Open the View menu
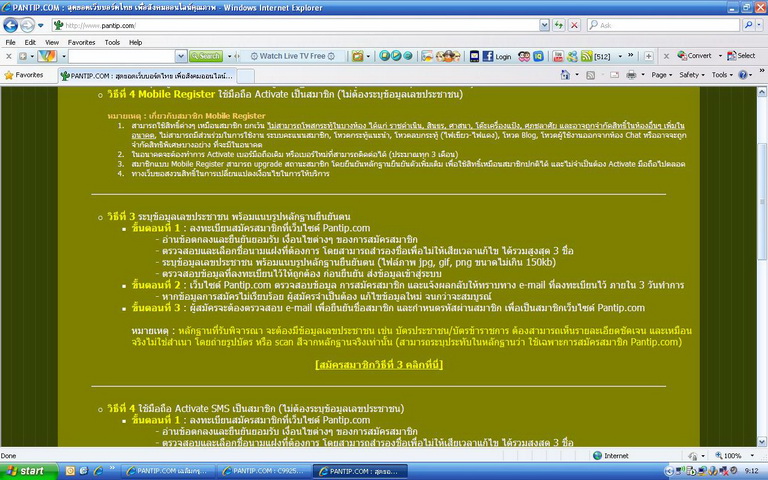The width and height of the screenshot is (768, 480). 52,43
